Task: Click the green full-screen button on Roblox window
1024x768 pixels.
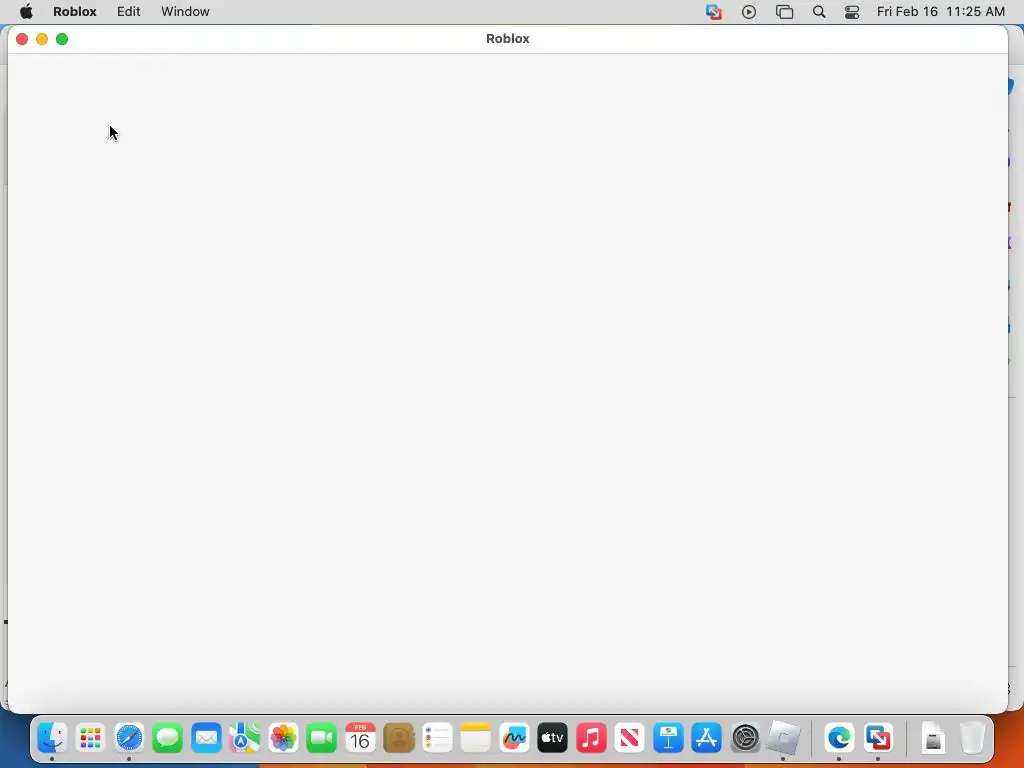Action: click(62, 39)
